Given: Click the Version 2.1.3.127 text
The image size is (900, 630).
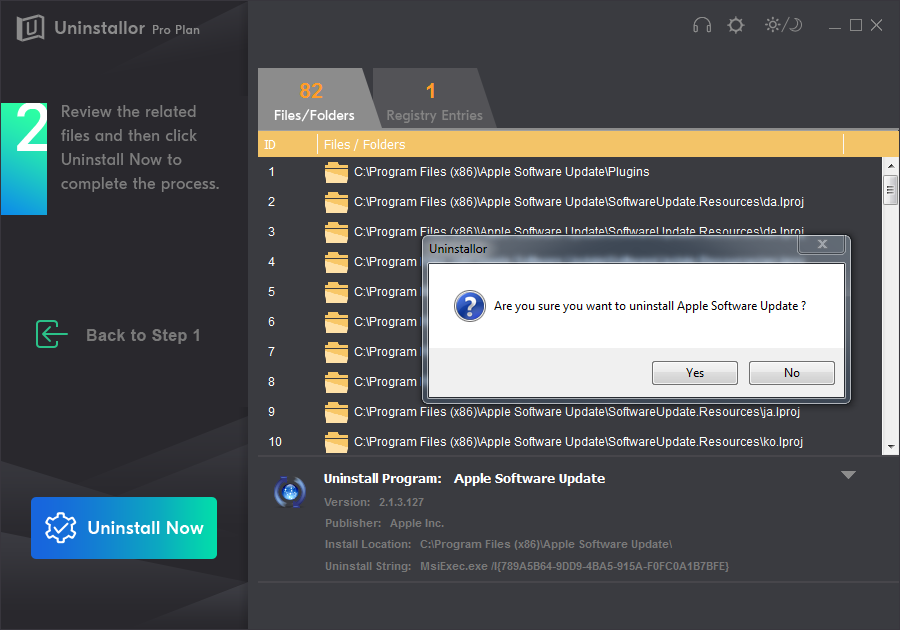Looking at the screenshot, I should point(374,502).
